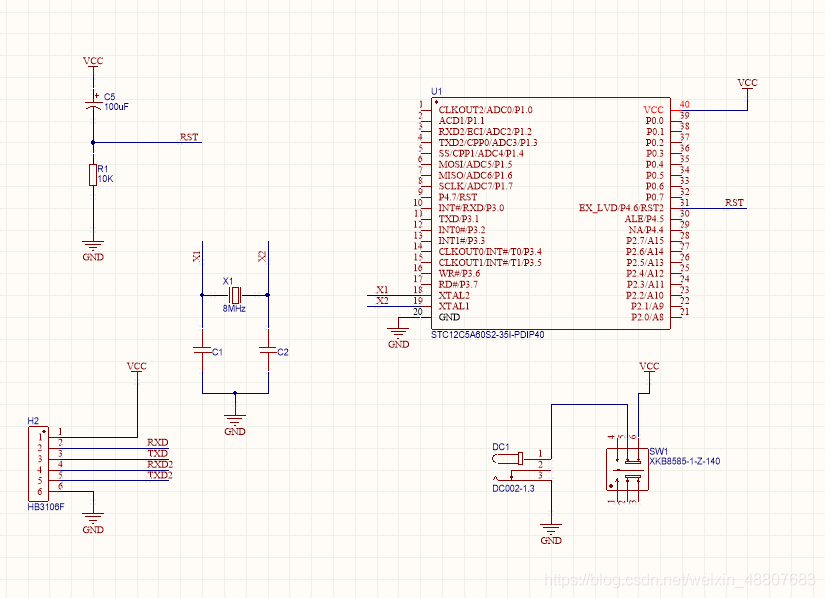Select pin name MOSI/ADC5/P1.5 on U1
The width and height of the screenshot is (825, 598).
[x=475, y=165]
